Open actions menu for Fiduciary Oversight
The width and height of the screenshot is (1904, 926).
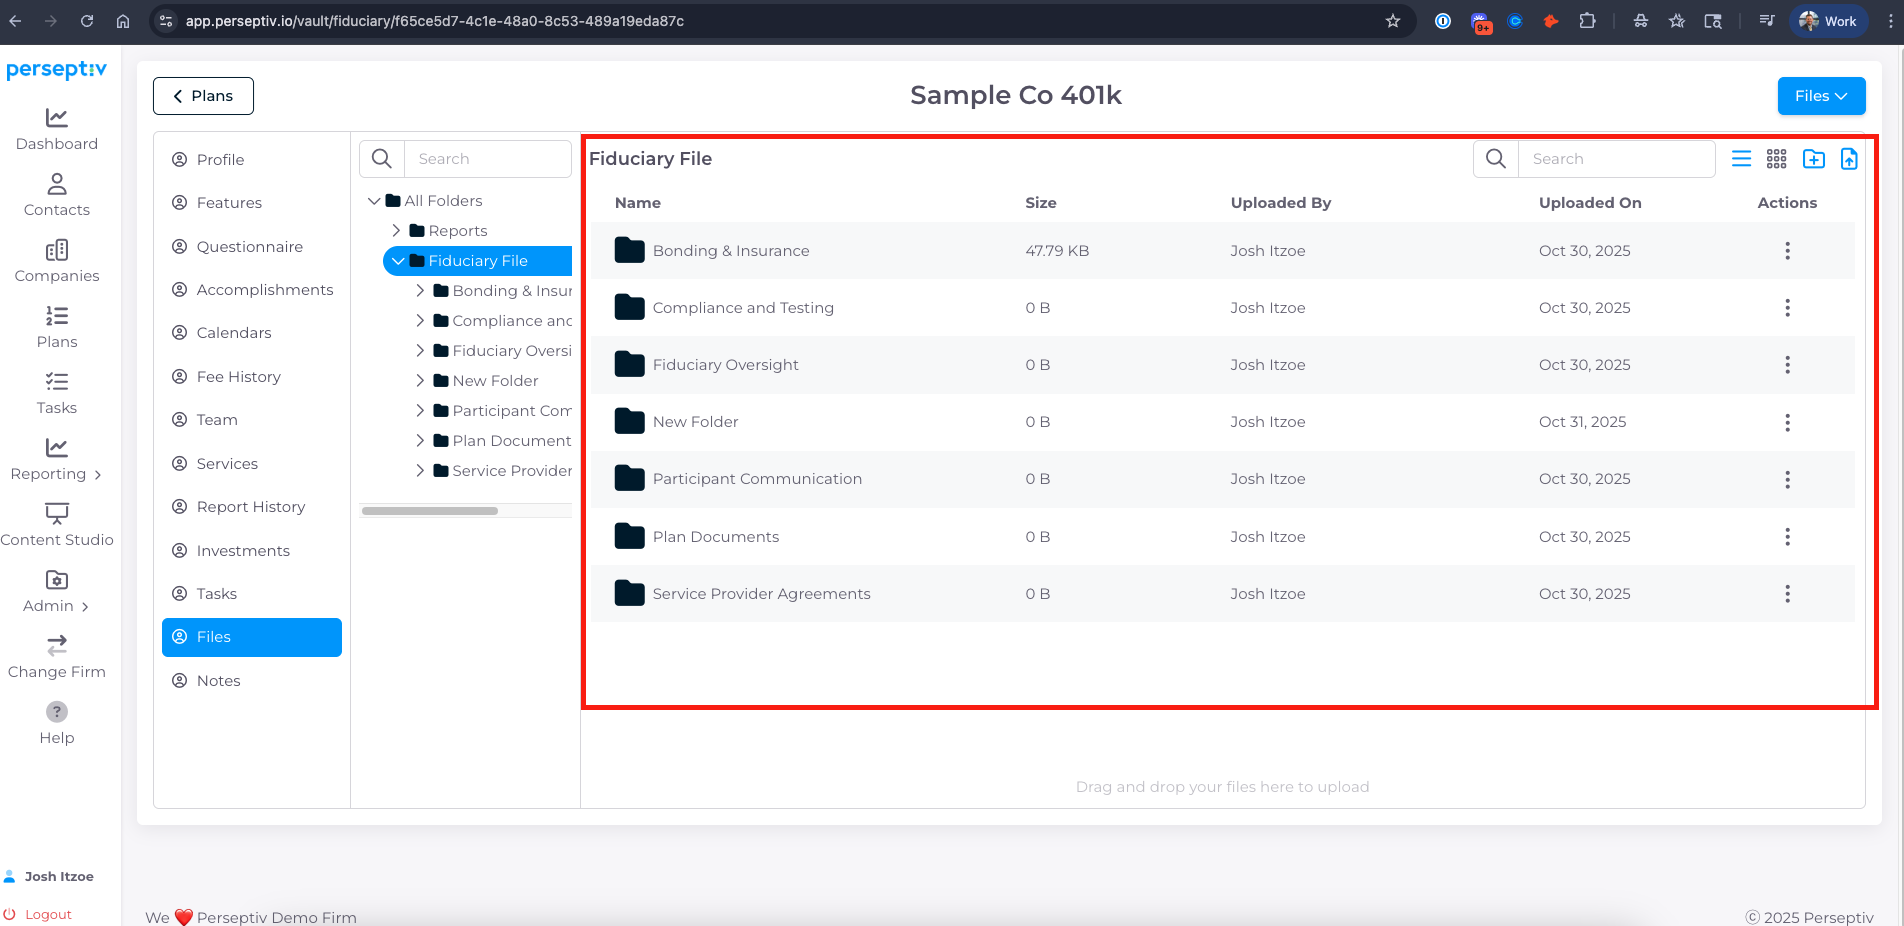tap(1787, 365)
